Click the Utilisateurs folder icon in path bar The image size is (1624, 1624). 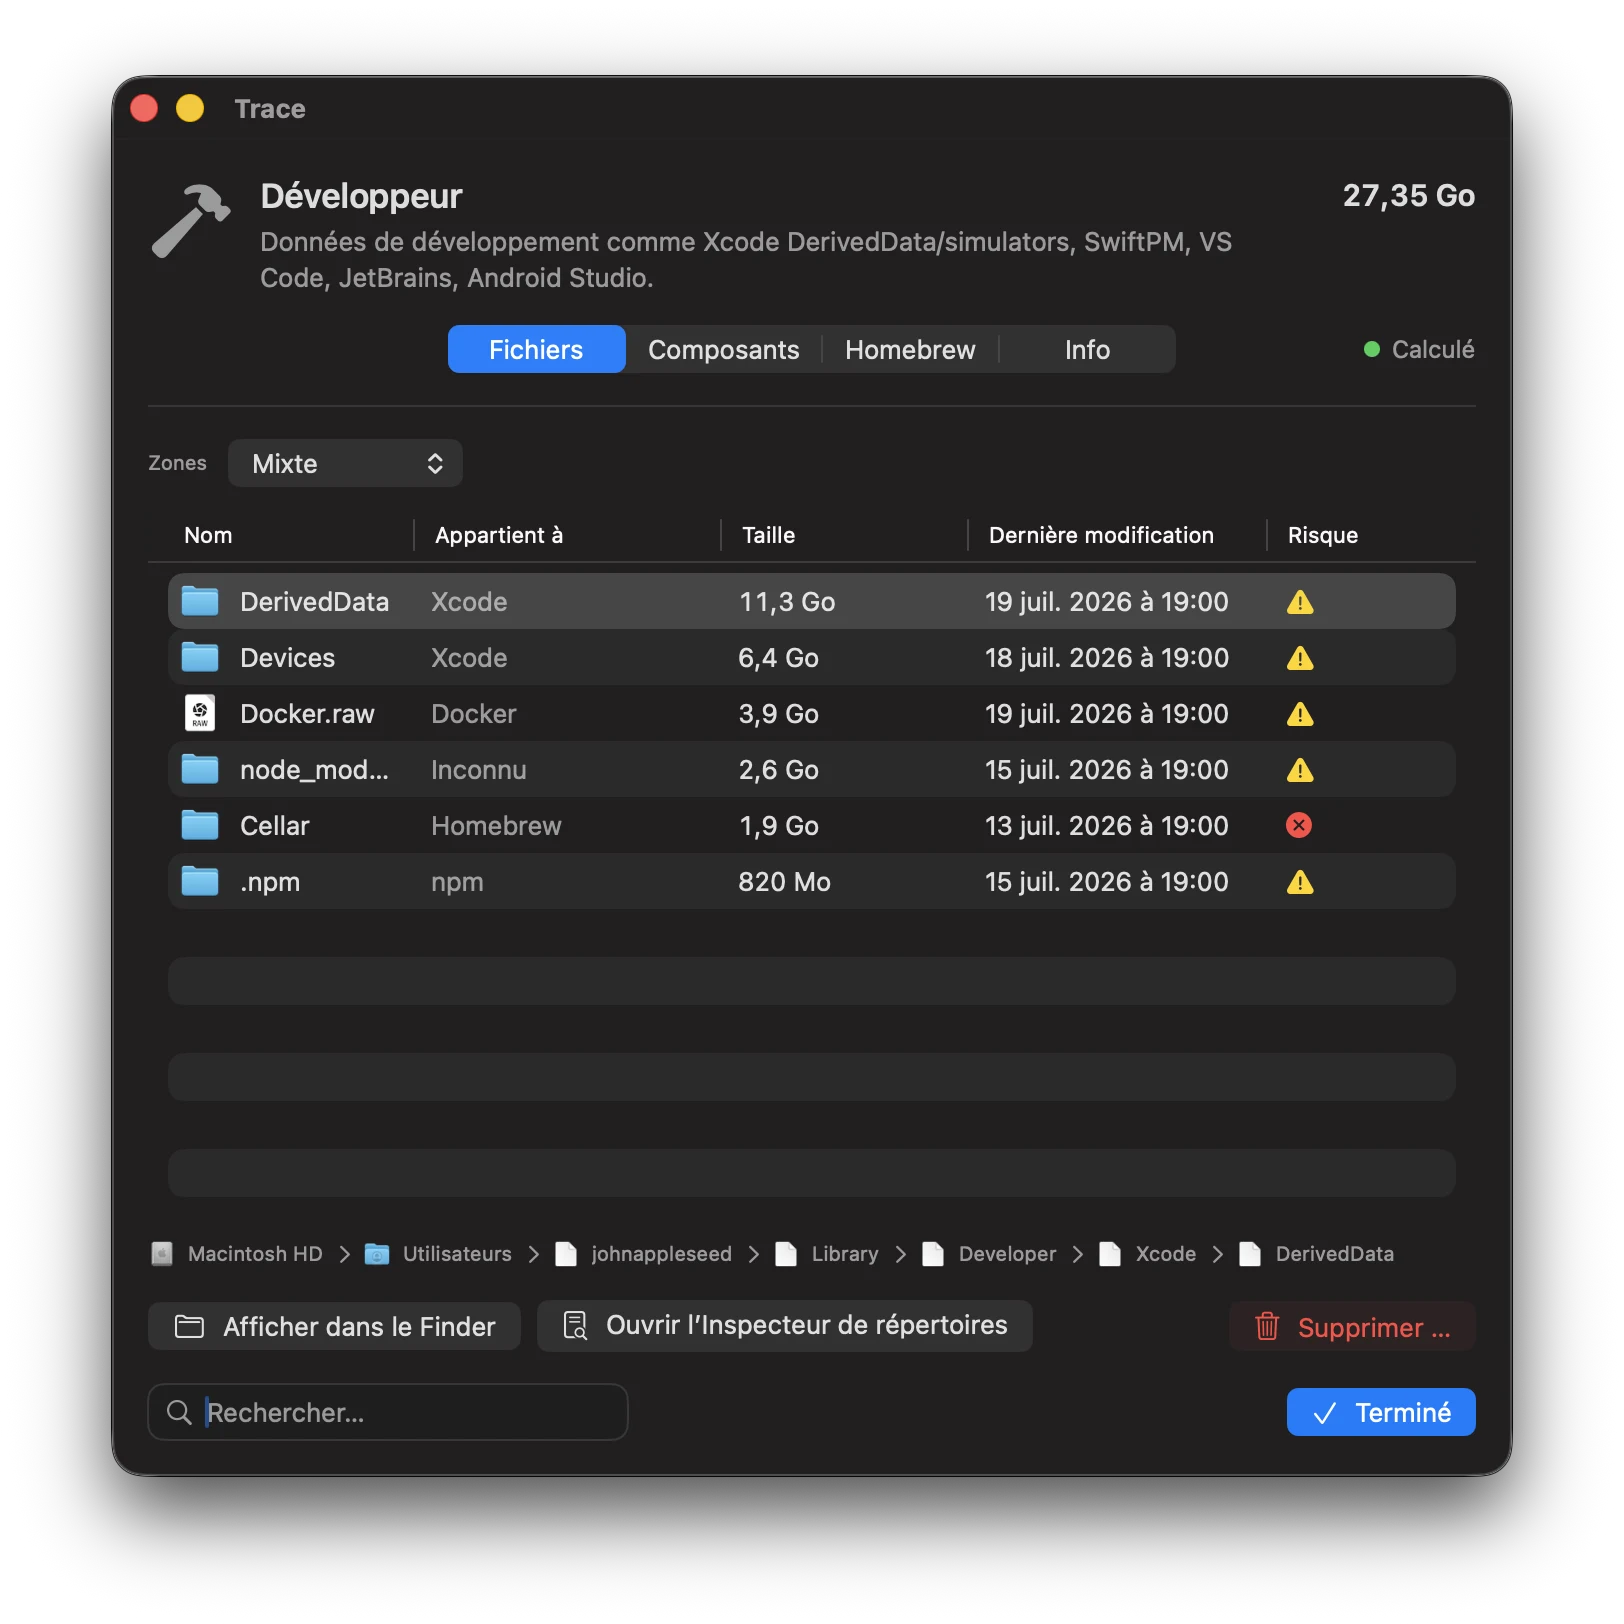[x=377, y=1254]
